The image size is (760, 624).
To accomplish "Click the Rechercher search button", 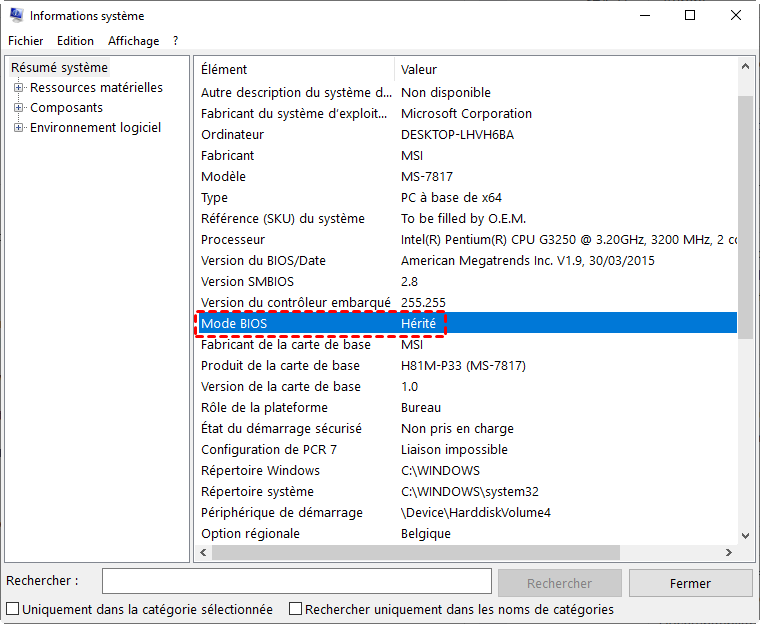I will (x=559, y=583).
